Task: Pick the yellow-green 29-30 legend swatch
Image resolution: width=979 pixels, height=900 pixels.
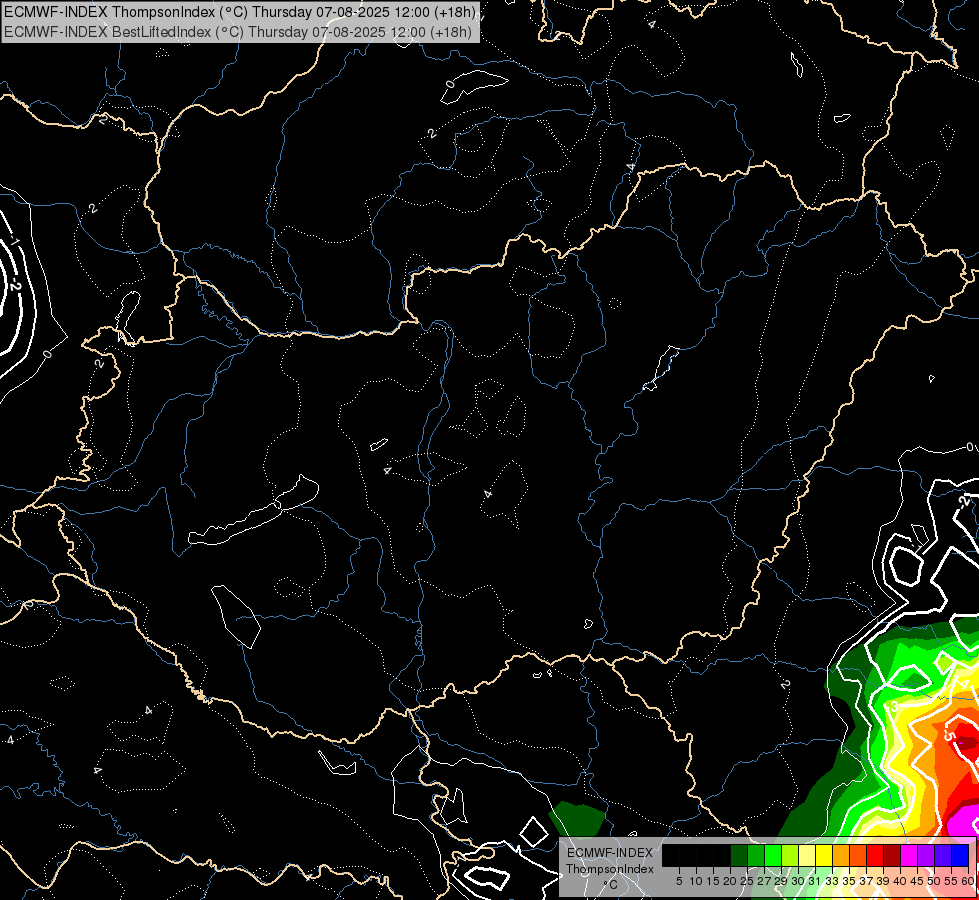Action: pyautogui.click(x=790, y=855)
